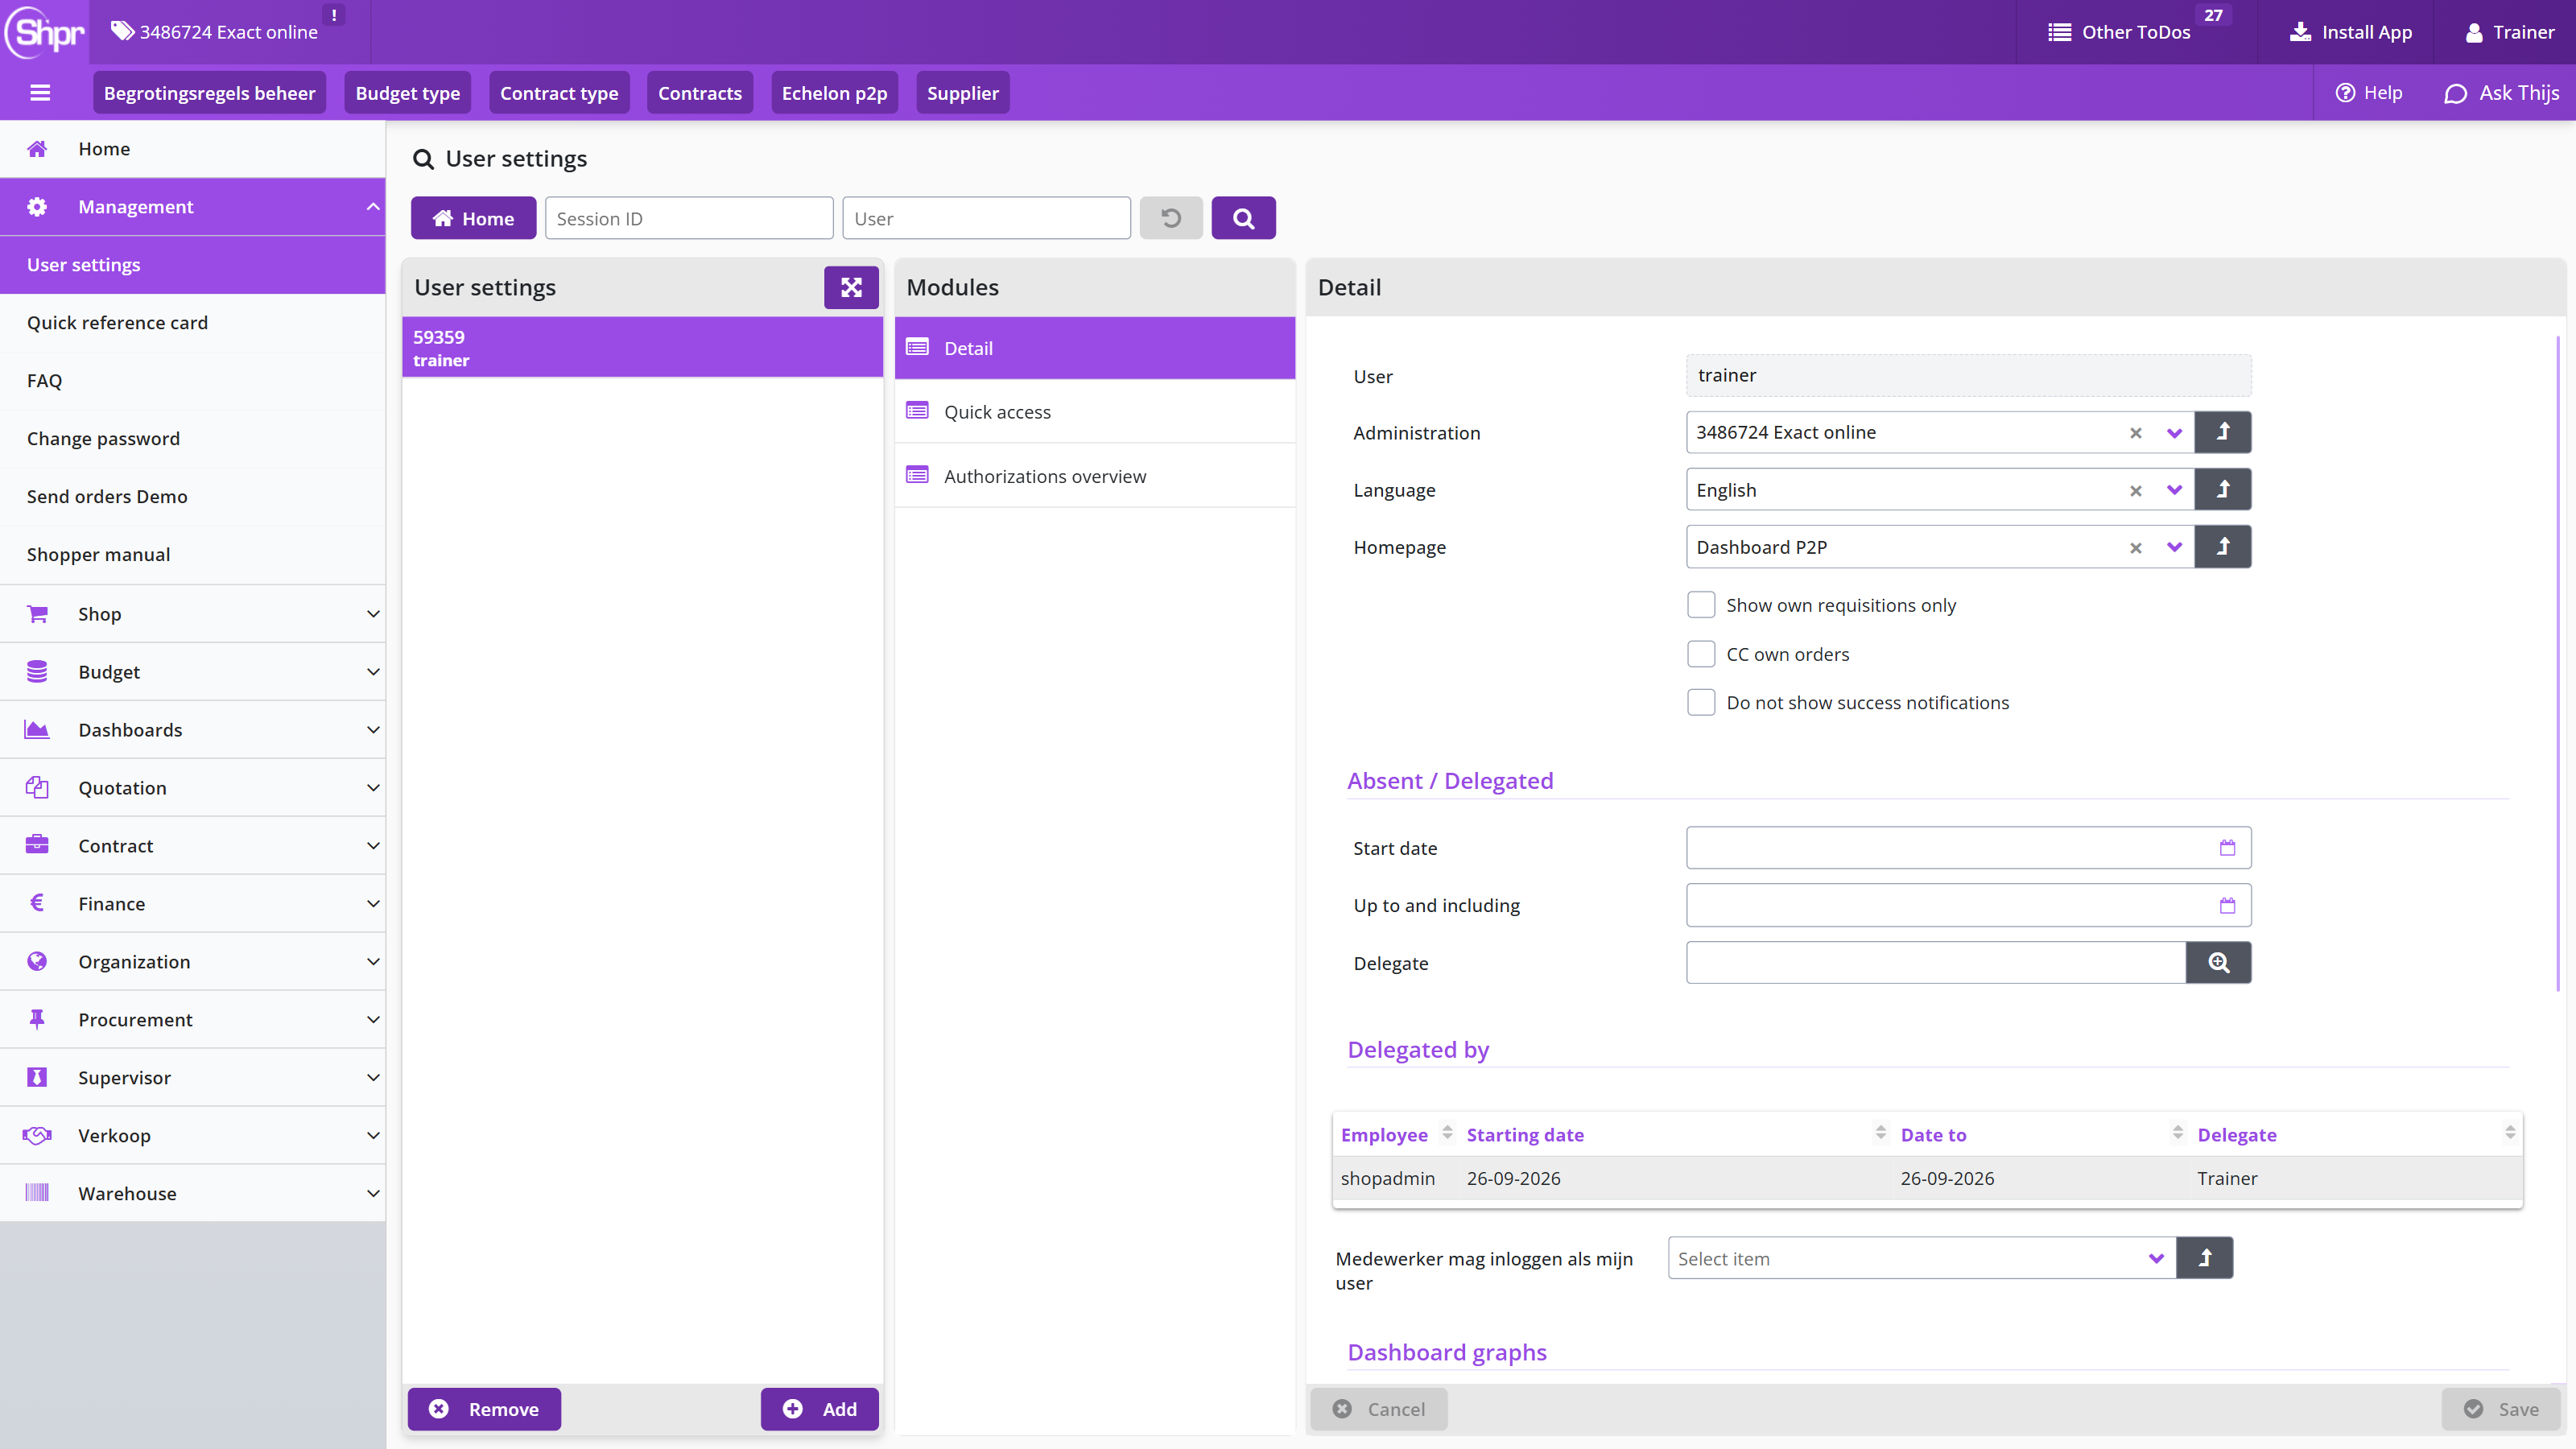2576x1449 pixels.
Task: Sort table by Employee column arrows
Action: [1447, 1132]
